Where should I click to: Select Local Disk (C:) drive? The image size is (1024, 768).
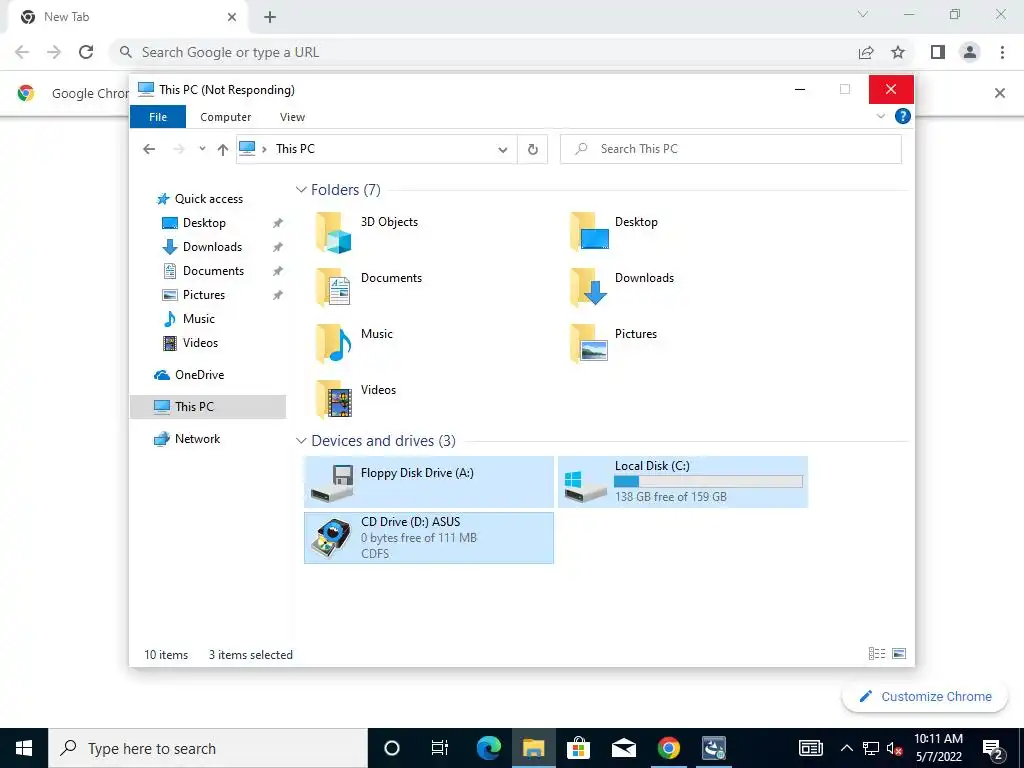click(x=683, y=482)
